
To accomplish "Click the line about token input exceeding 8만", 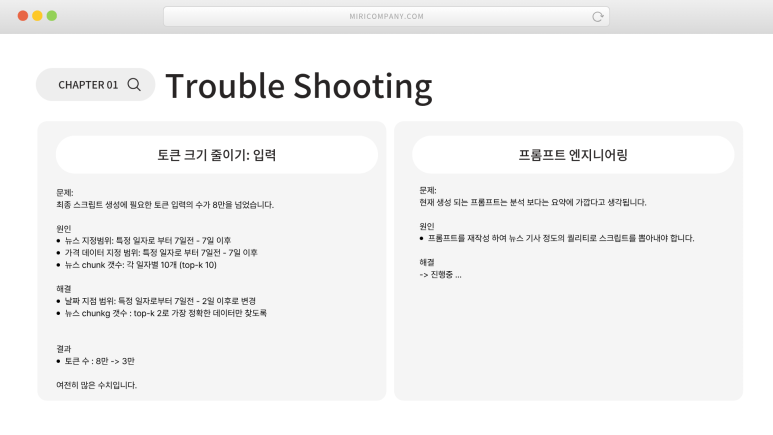I will tap(165, 205).
